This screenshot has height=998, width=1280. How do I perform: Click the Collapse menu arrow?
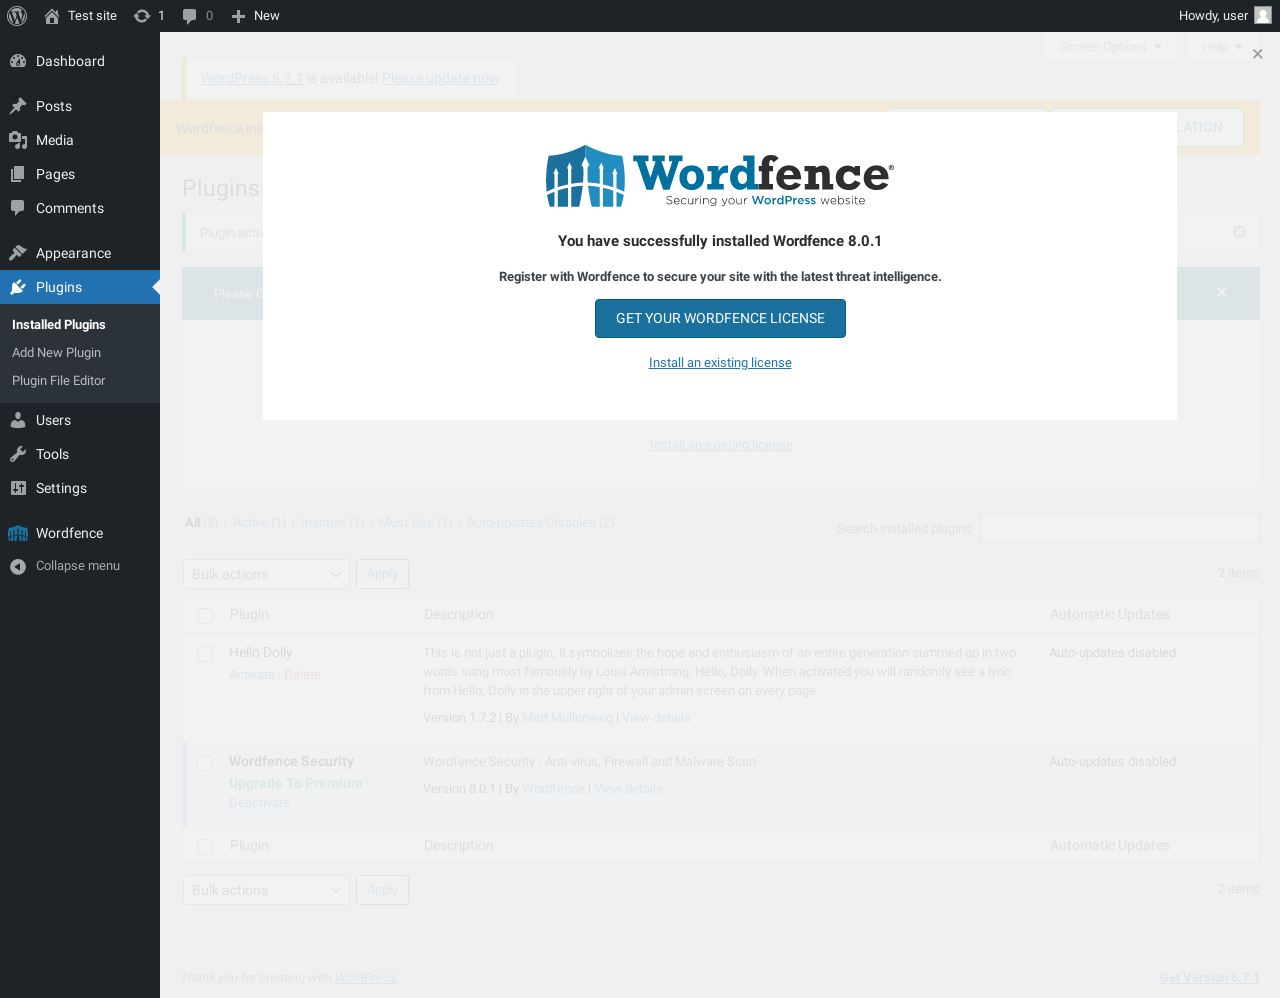[18, 566]
